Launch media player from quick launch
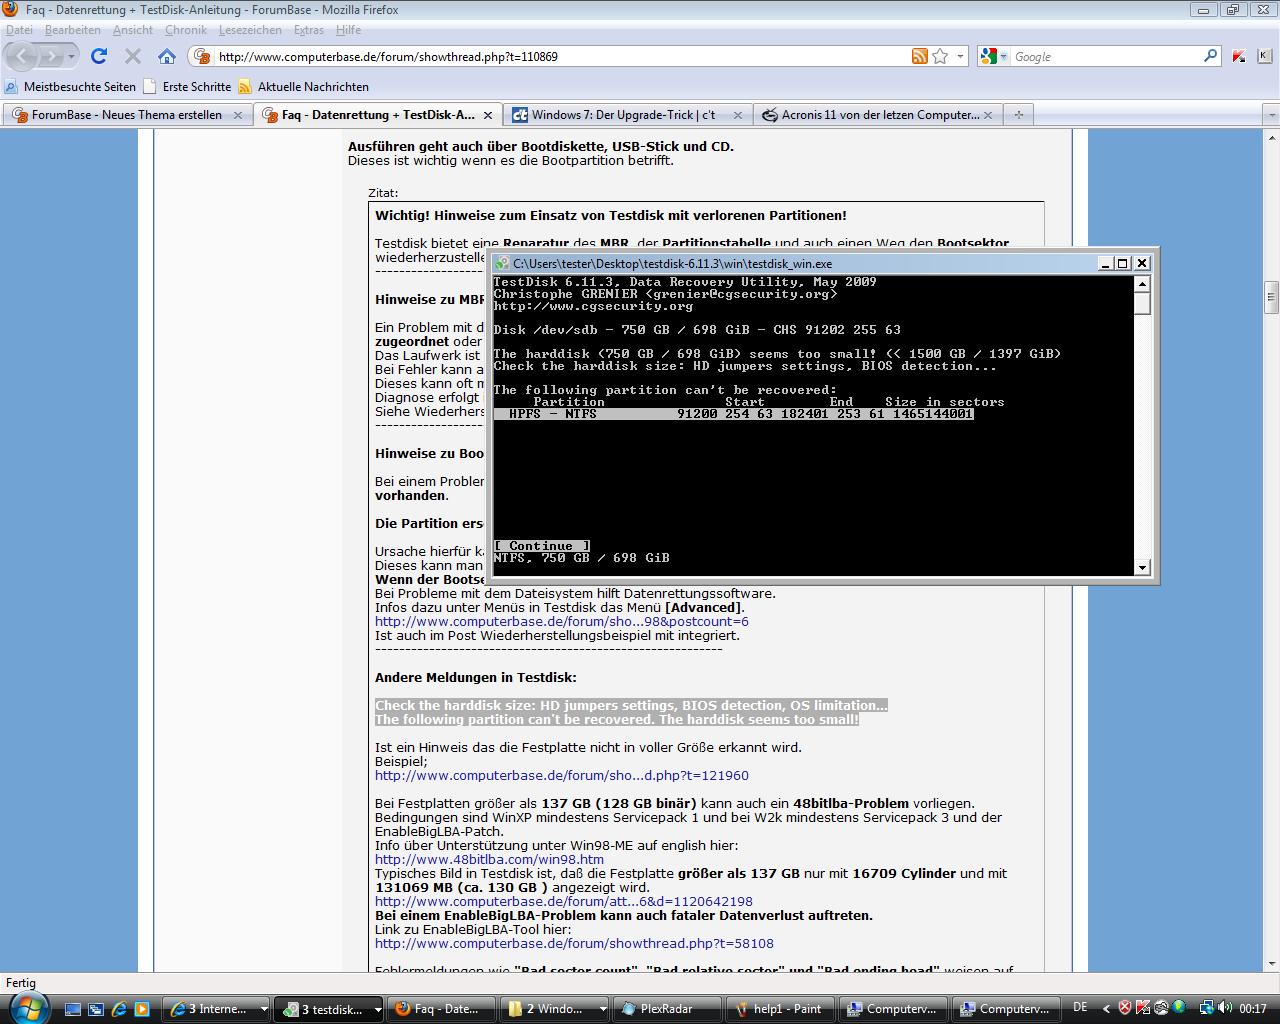 click(x=142, y=1009)
